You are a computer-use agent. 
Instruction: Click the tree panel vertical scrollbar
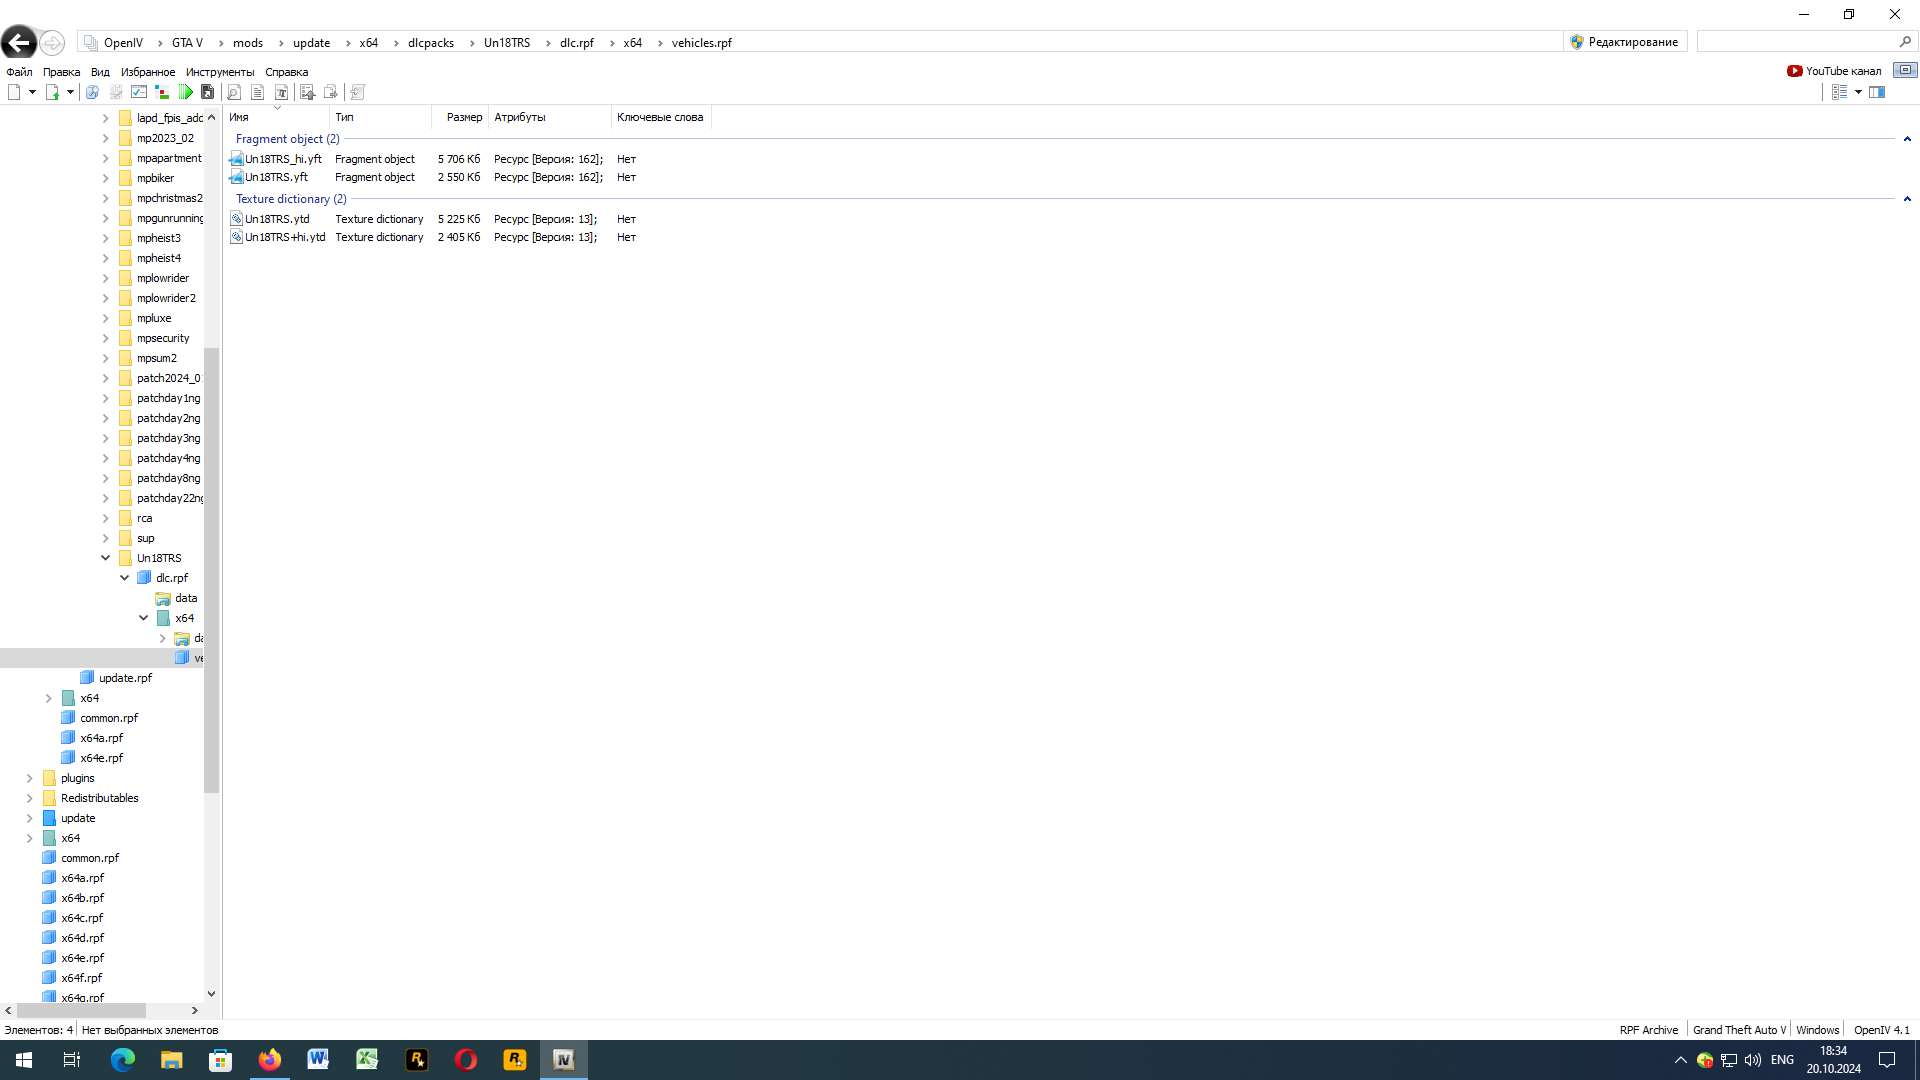tap(211, 570)
